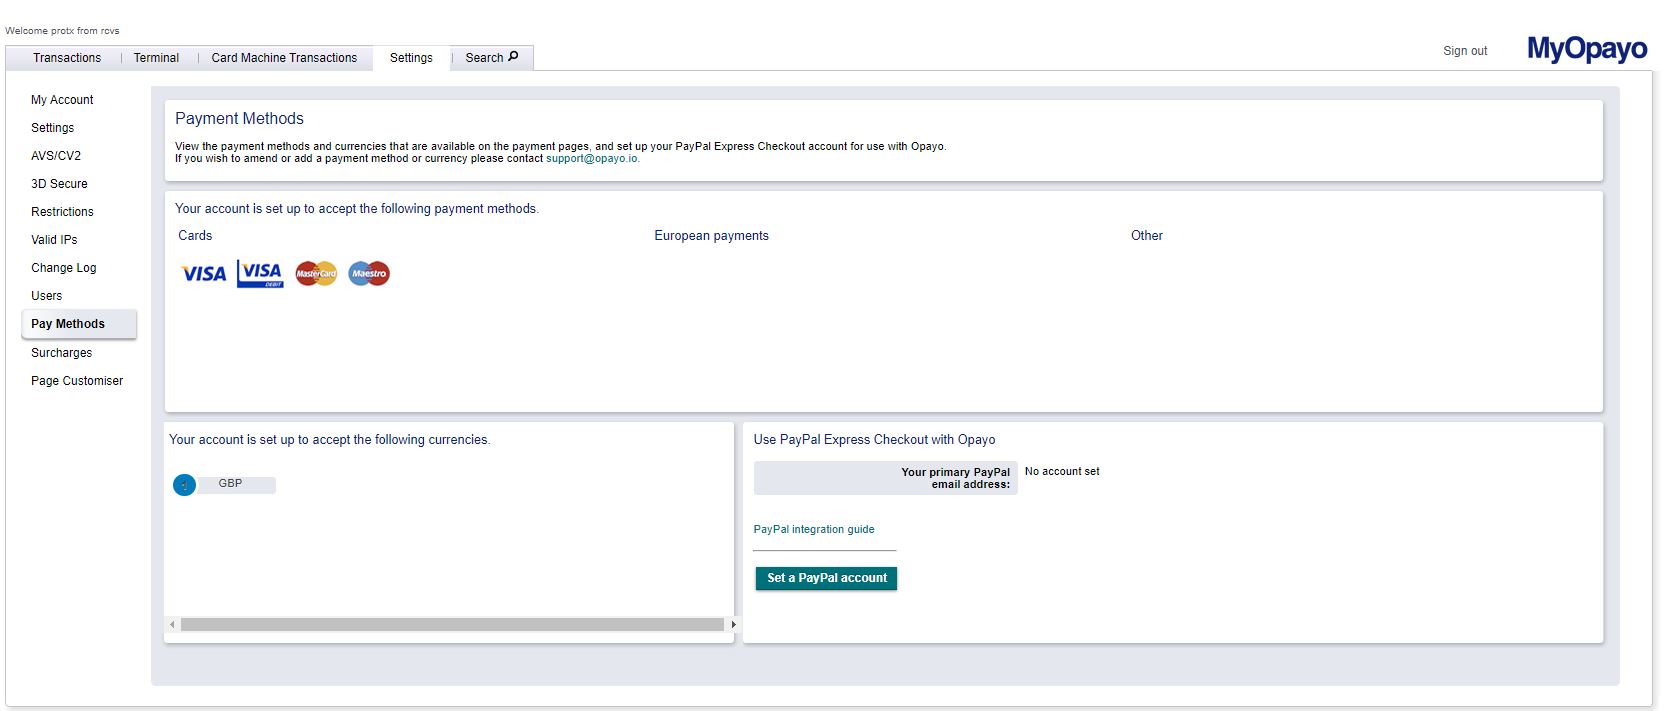Select the Settings tab
The width and height of the screenshot is (1667, 711).
click(x=411, y=58)
